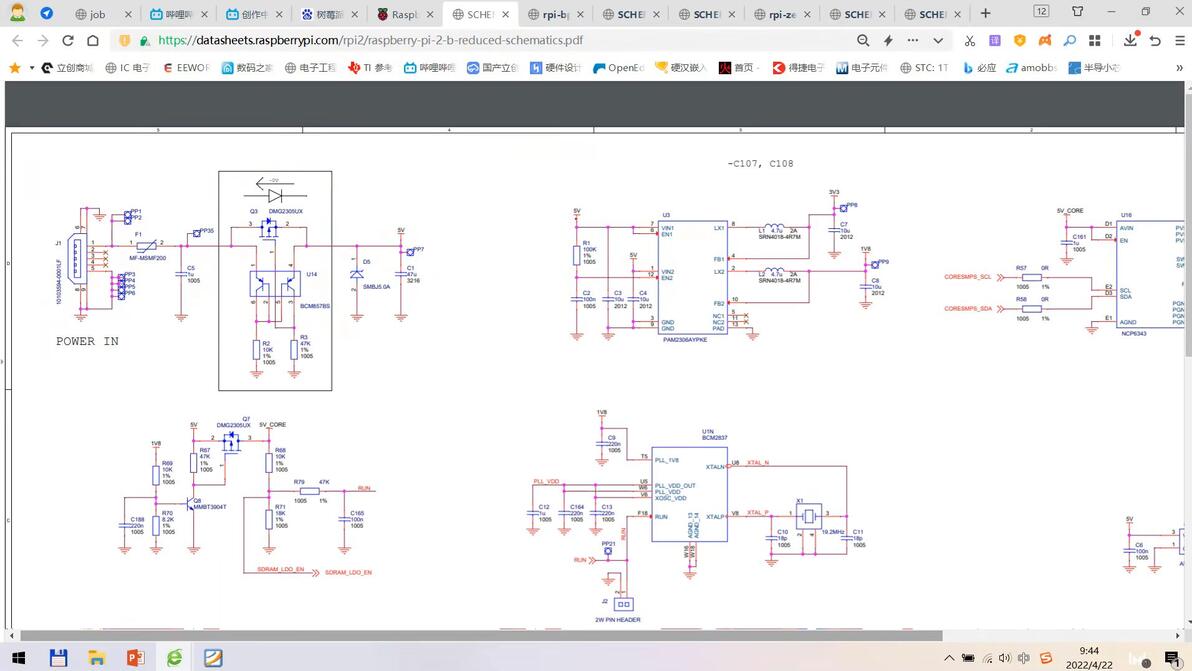
Task: Click the four-square extensions grid icon
Action: point(1095,41)
